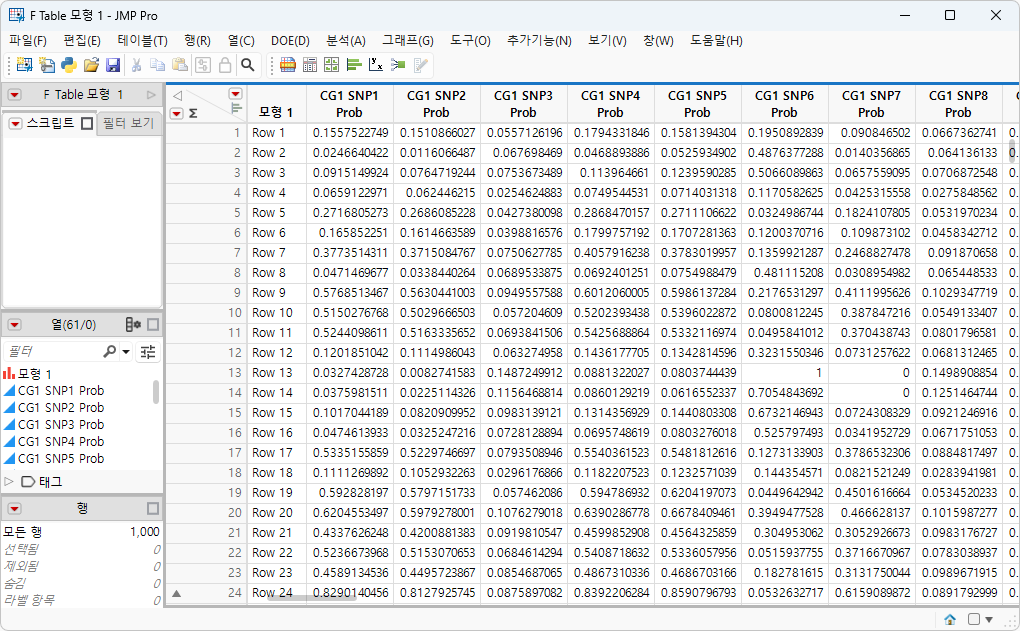Toggle the checkbox beside 스크립트
Viewport: 1020px width, 631px height.
87,124
